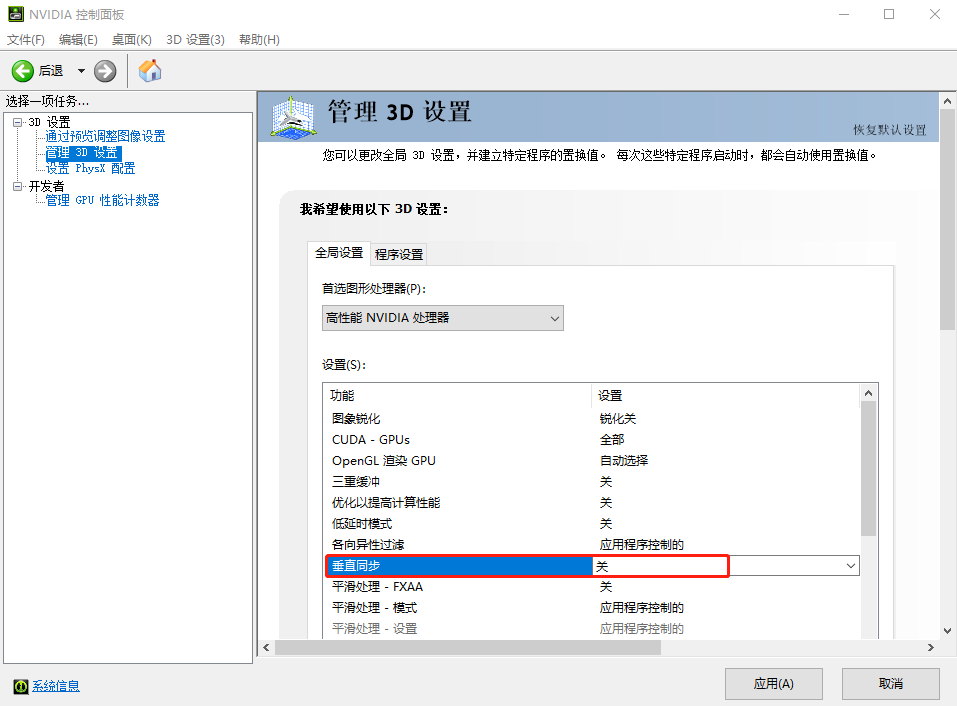Collapse the 3D 设置 tree node

coord(17,122)
